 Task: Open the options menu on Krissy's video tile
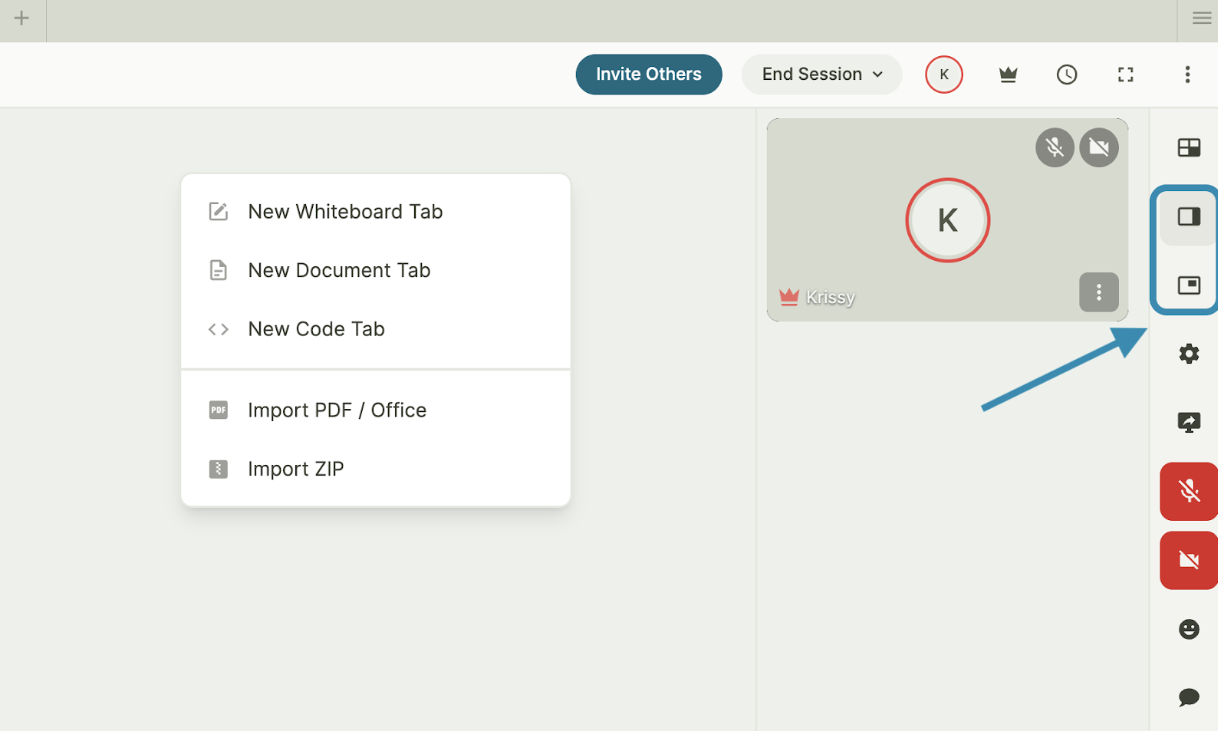tap(1099, 293)
